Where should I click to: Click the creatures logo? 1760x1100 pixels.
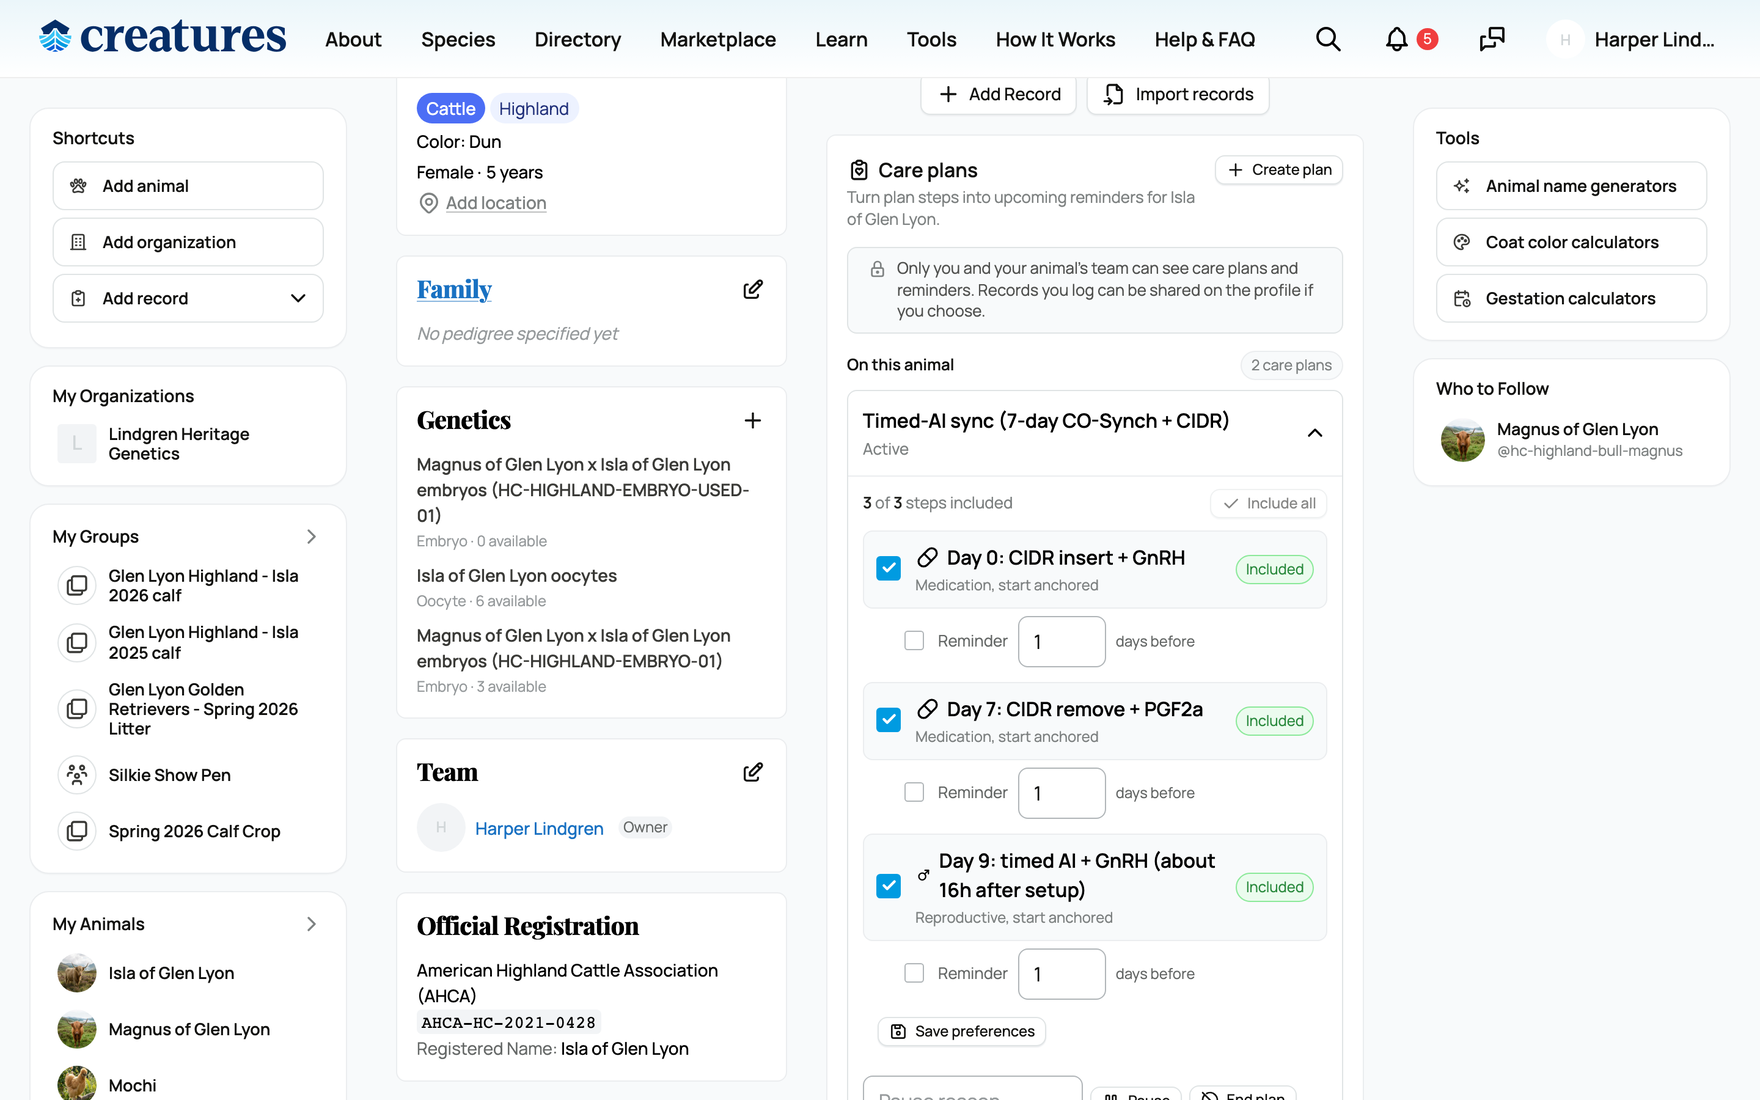tap(163, 37)
